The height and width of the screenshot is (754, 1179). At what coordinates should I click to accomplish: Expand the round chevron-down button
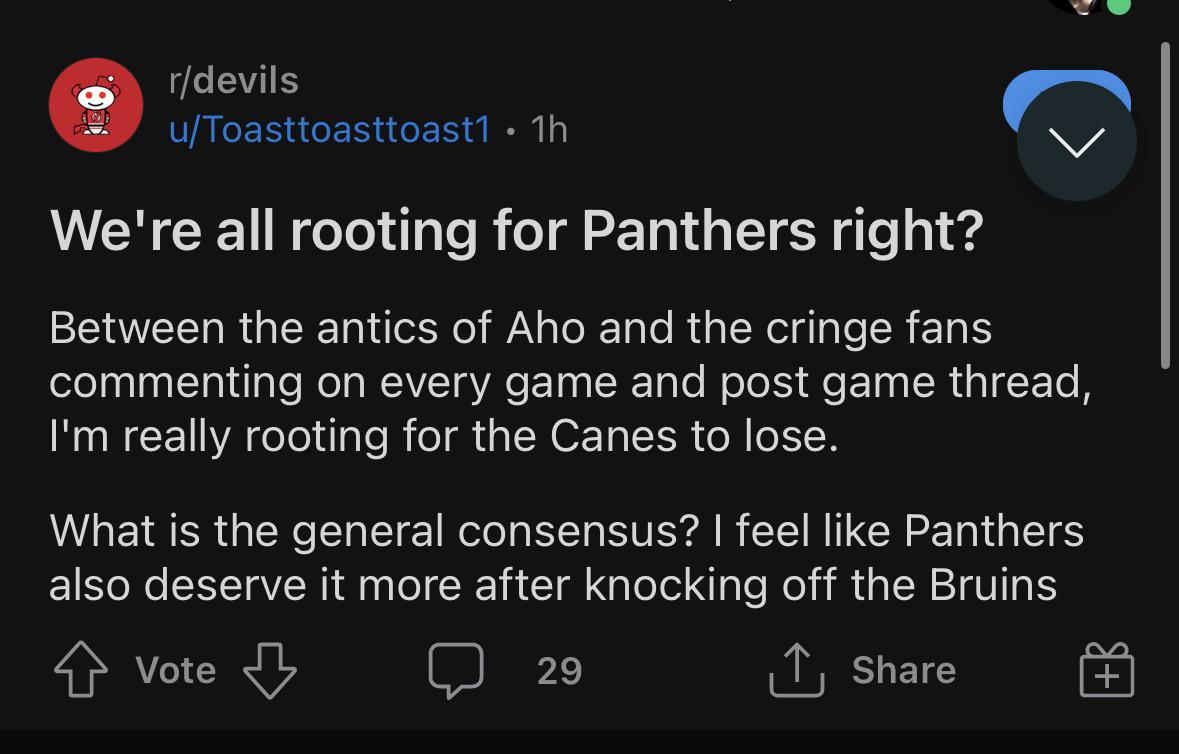1076,142
